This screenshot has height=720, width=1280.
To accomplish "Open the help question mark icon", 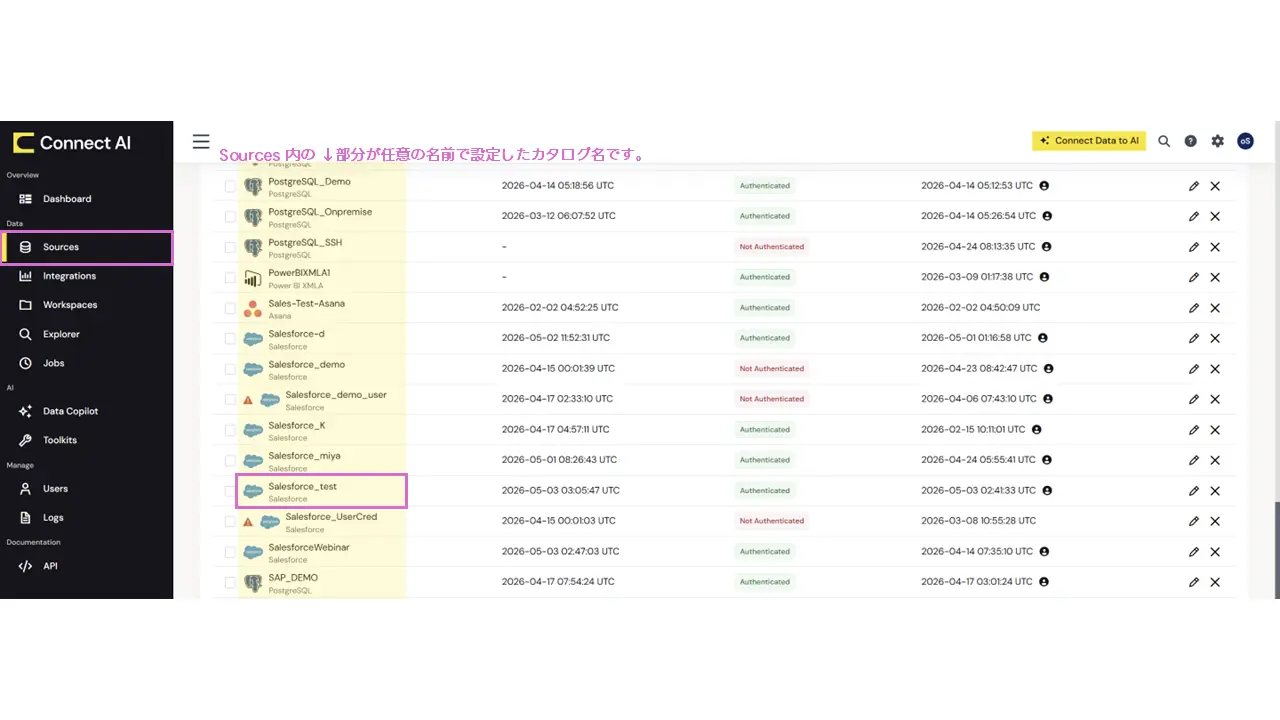I will coord(1190,141).
